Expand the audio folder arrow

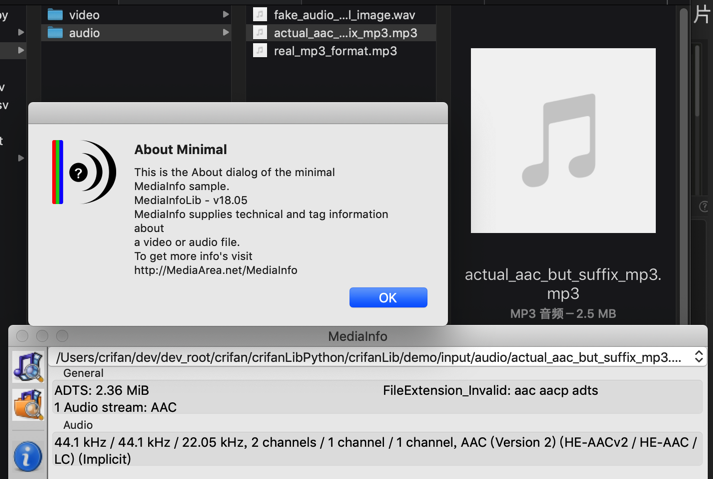tap(226, 32)
